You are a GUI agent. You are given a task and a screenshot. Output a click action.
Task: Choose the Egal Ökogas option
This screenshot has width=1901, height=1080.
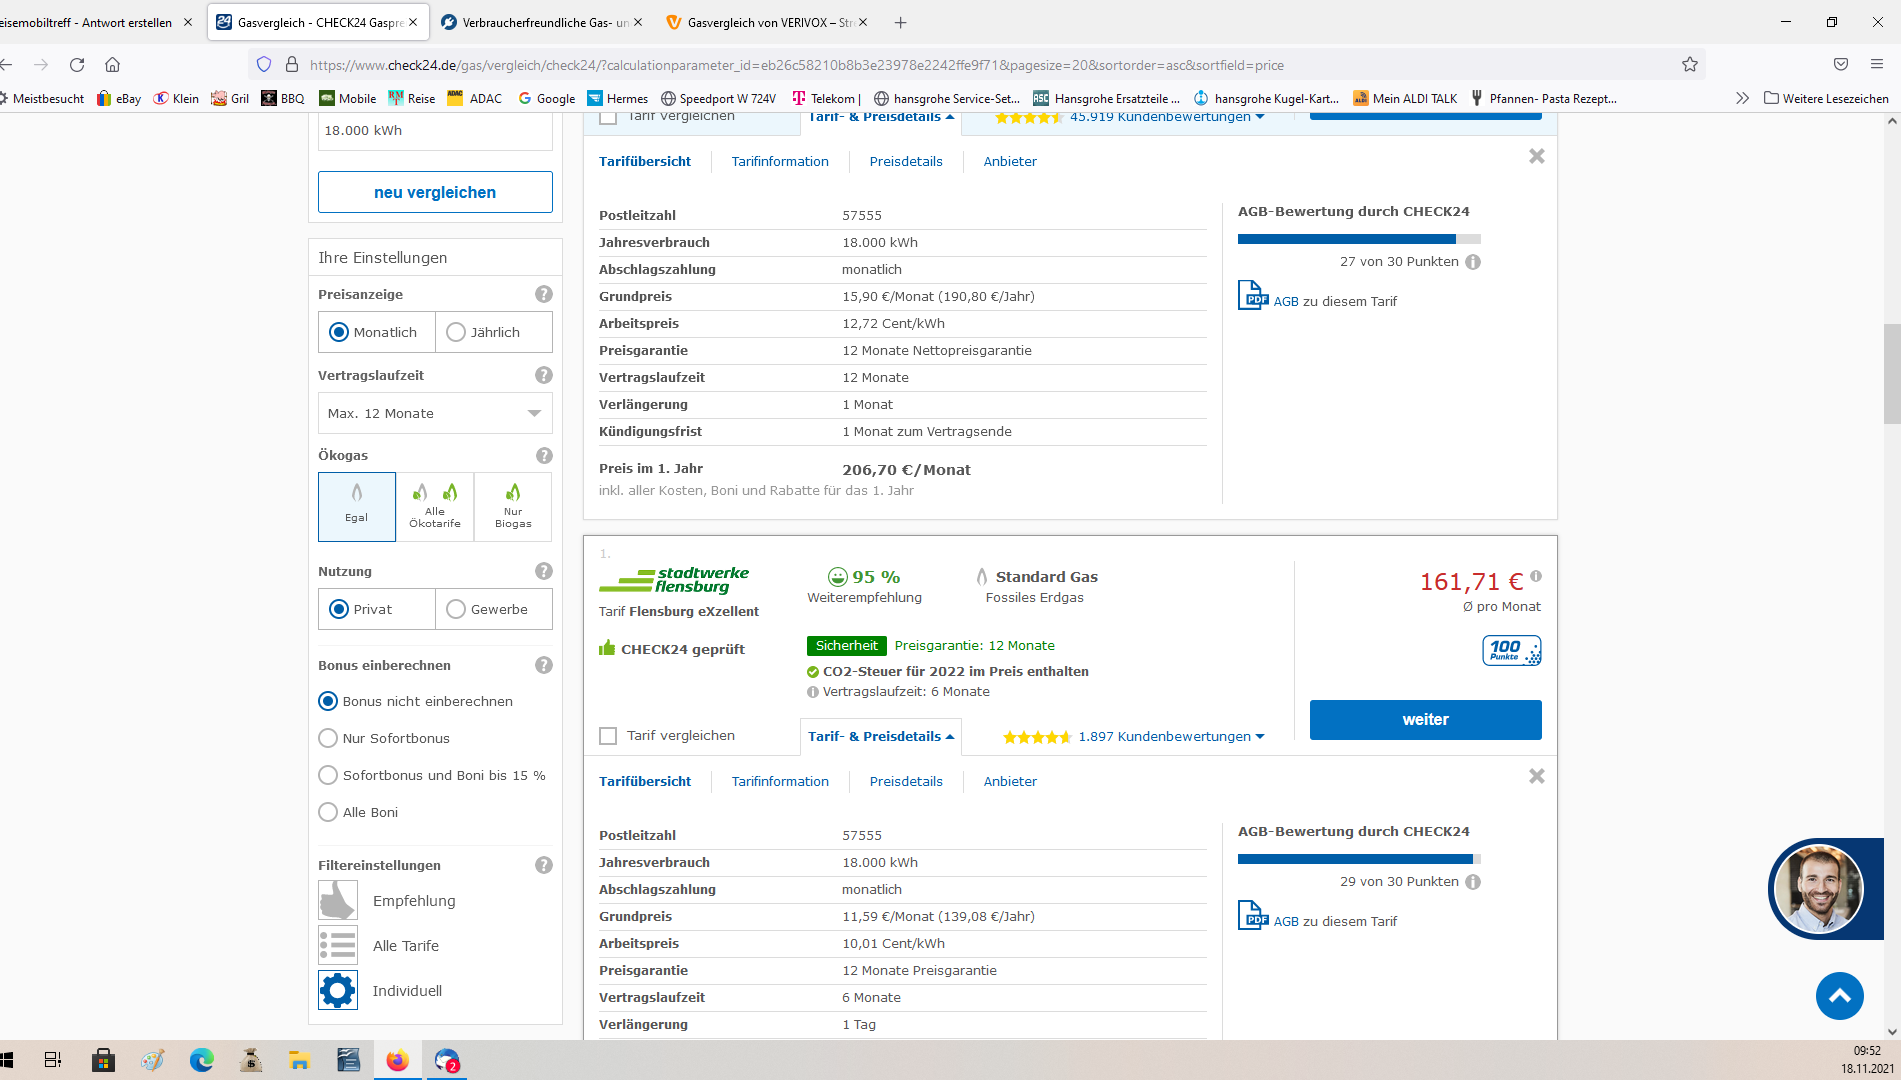pyautogui.click(x=357, y=506)
